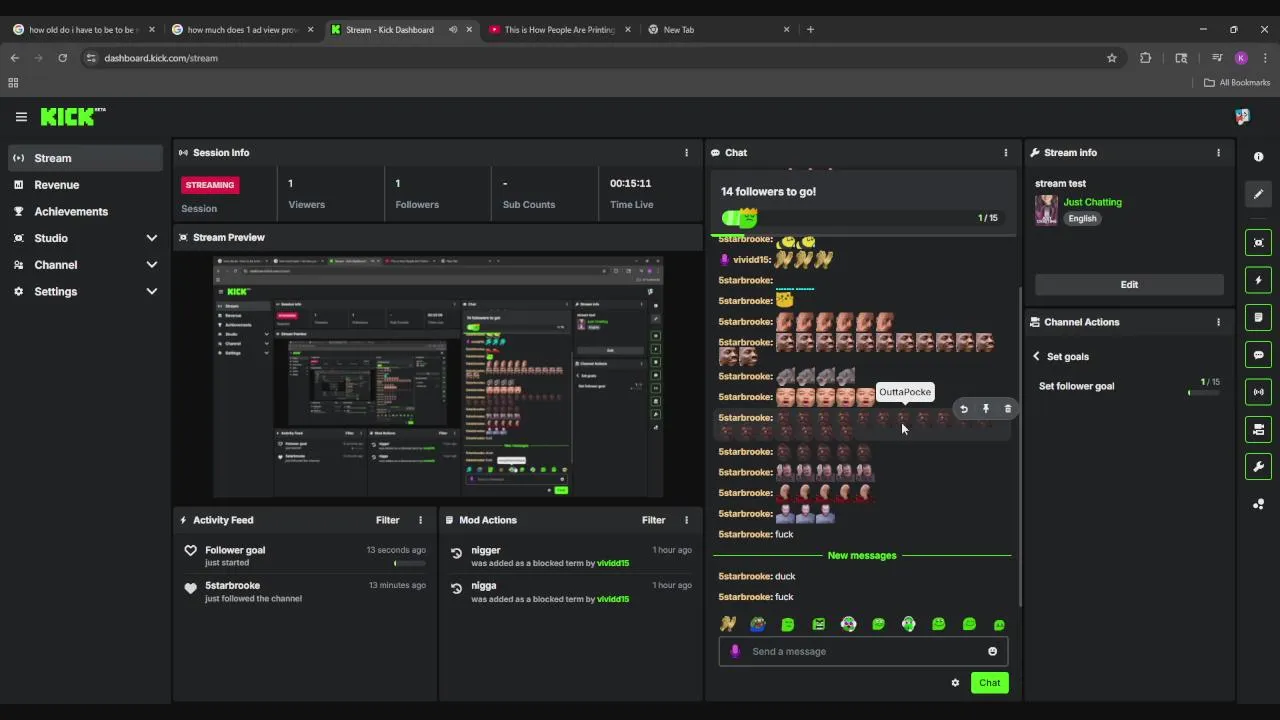The width and height of the screenshot is (1280, 720).
Task: Open the emoji picker in message box
Action: (992, 651)
